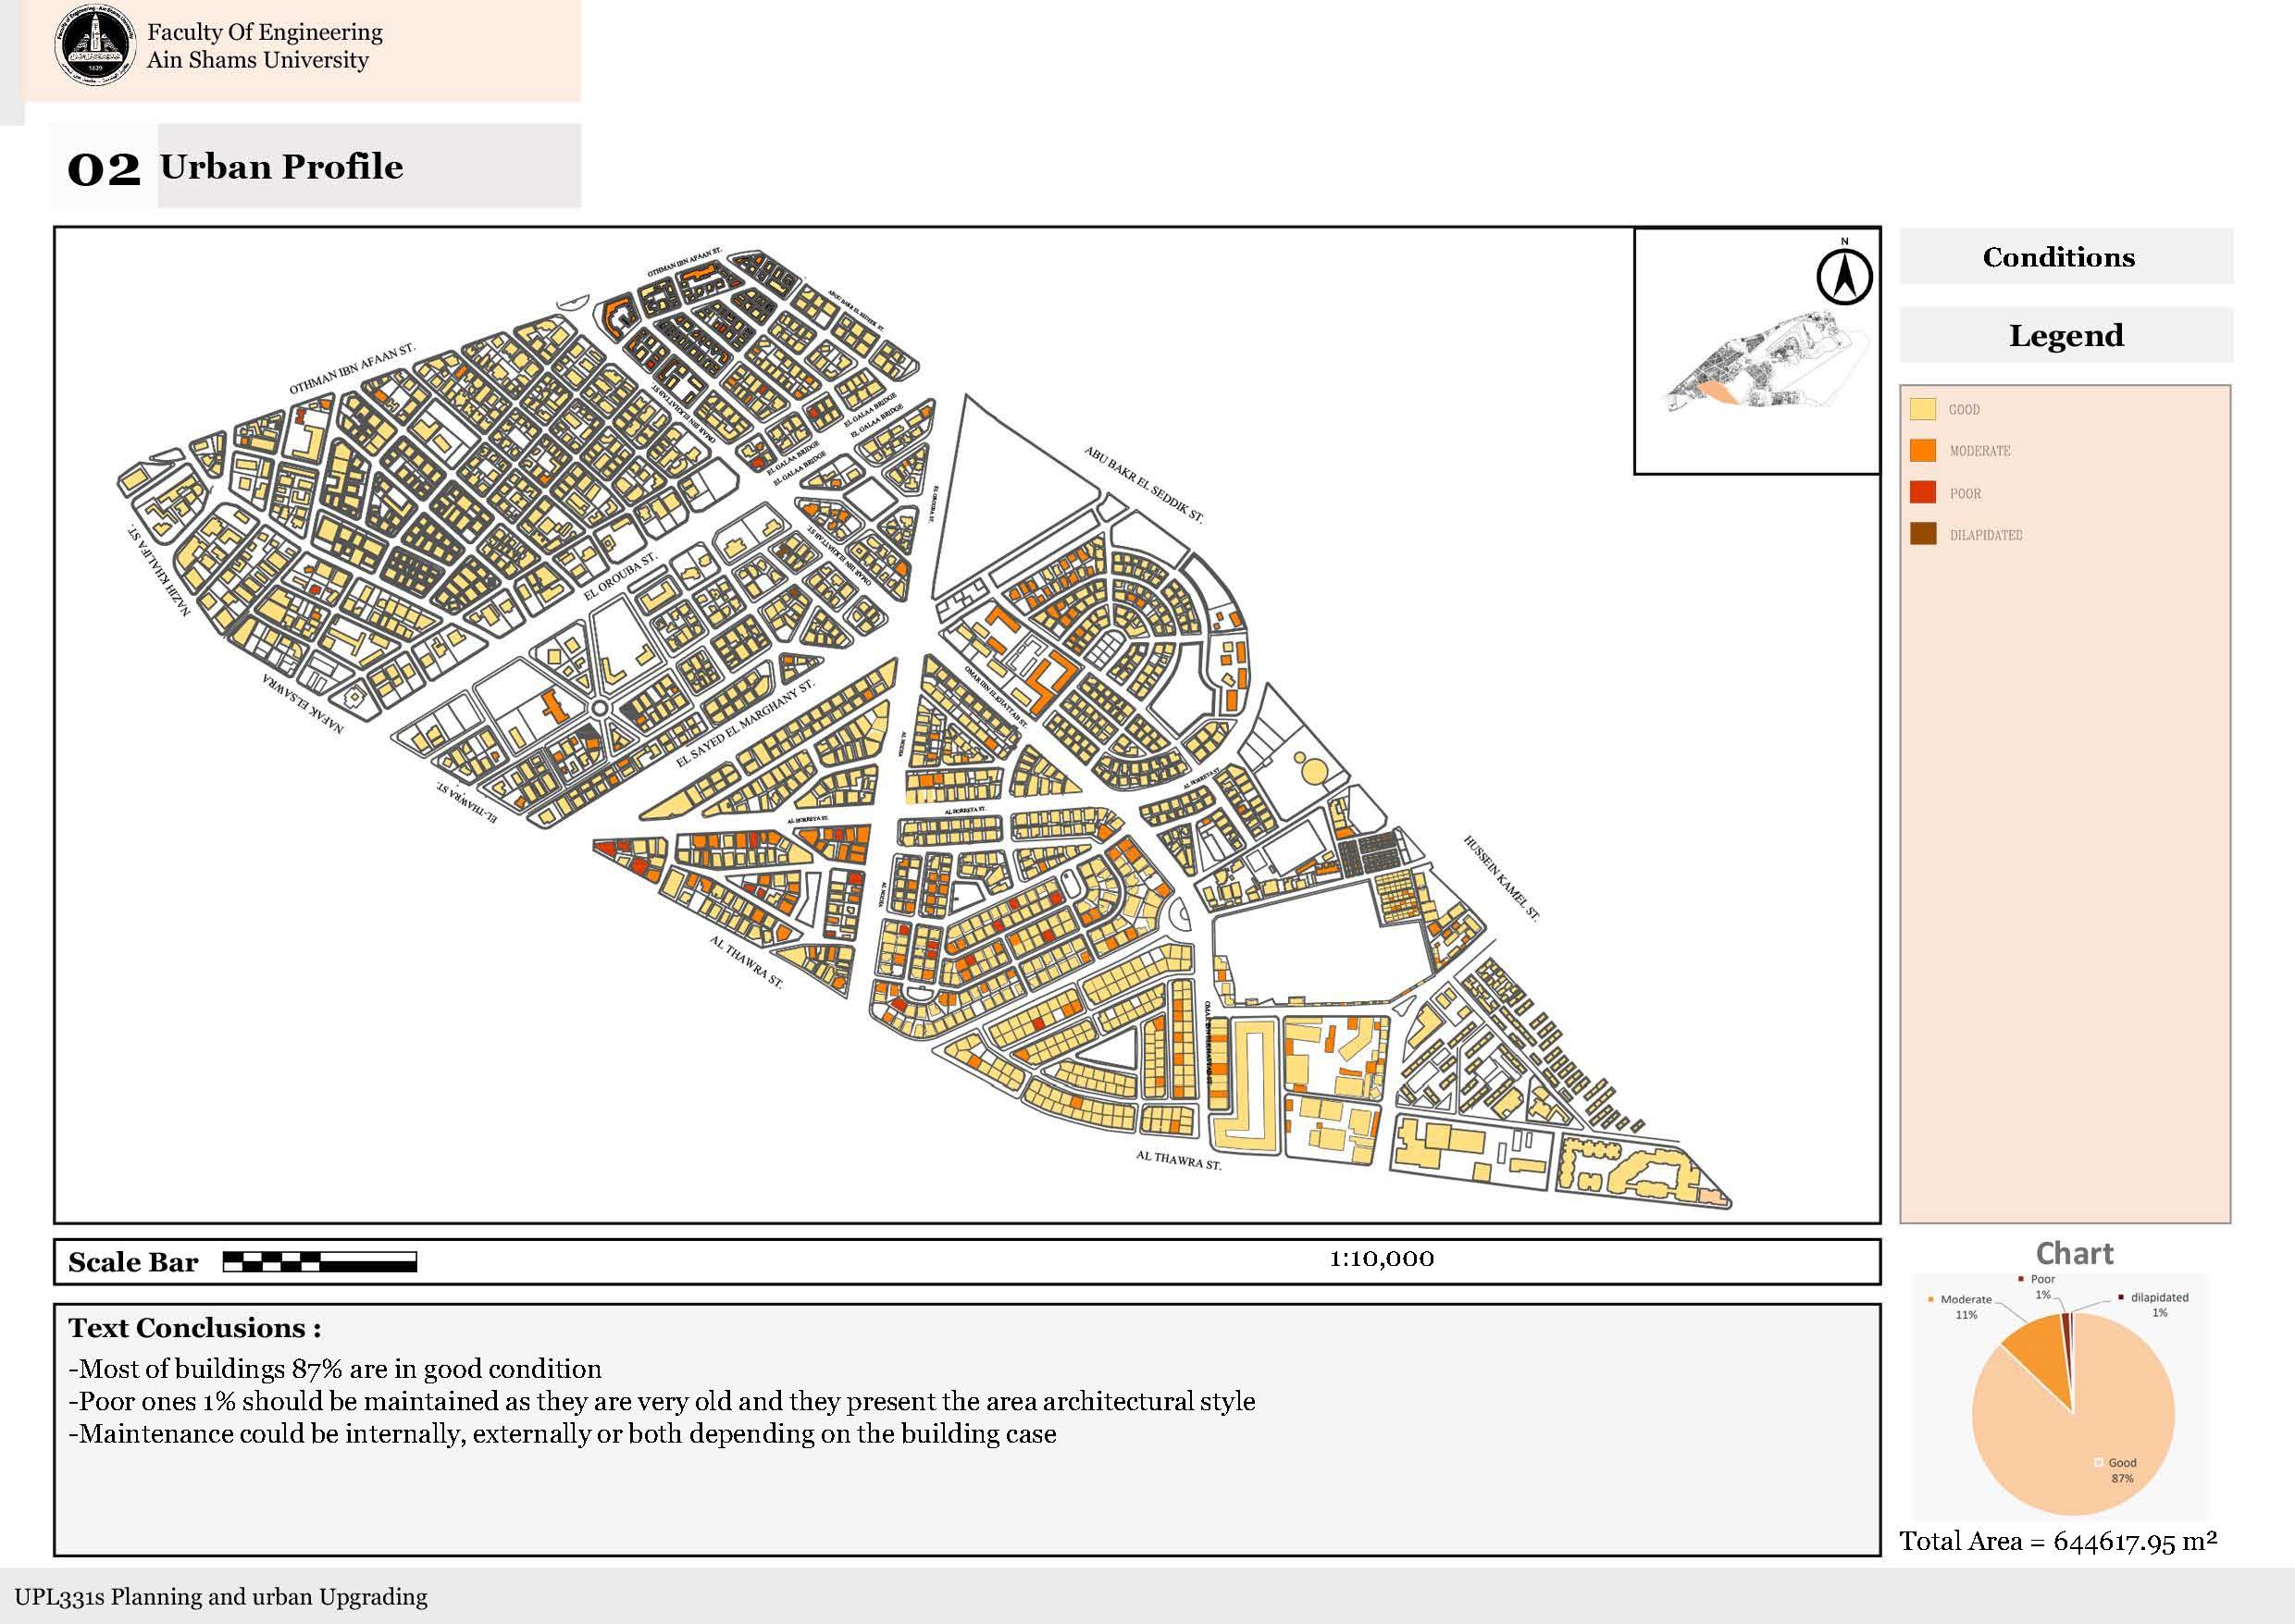
Task: Click the Total Area value text
Action: (2058, 1541)
